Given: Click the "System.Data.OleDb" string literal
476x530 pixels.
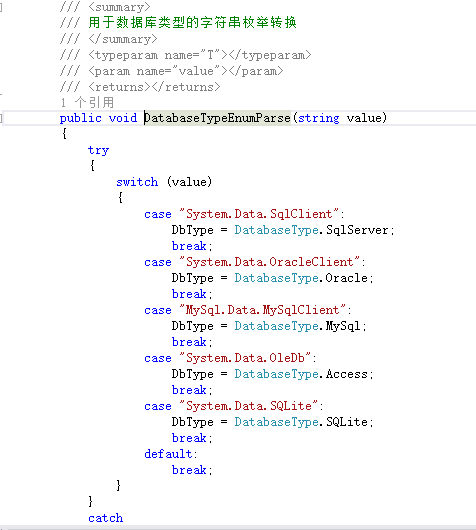Looking at the screenshot, I should 245,358.
